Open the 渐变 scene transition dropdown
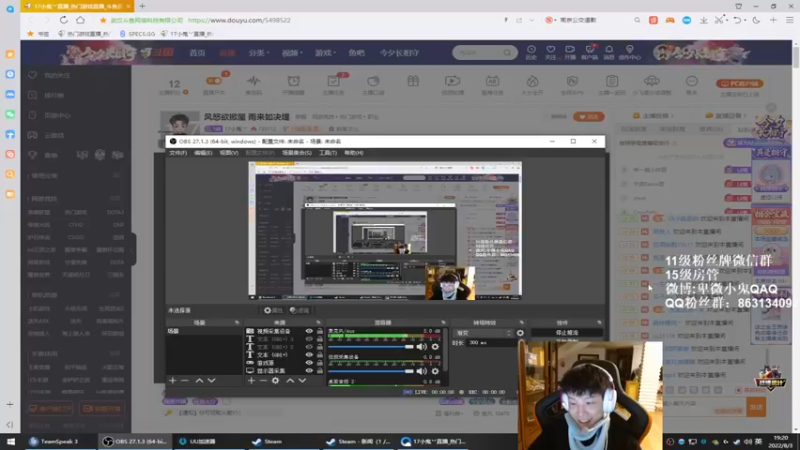The height and width of the screenshot is (450, 800). 483,333
